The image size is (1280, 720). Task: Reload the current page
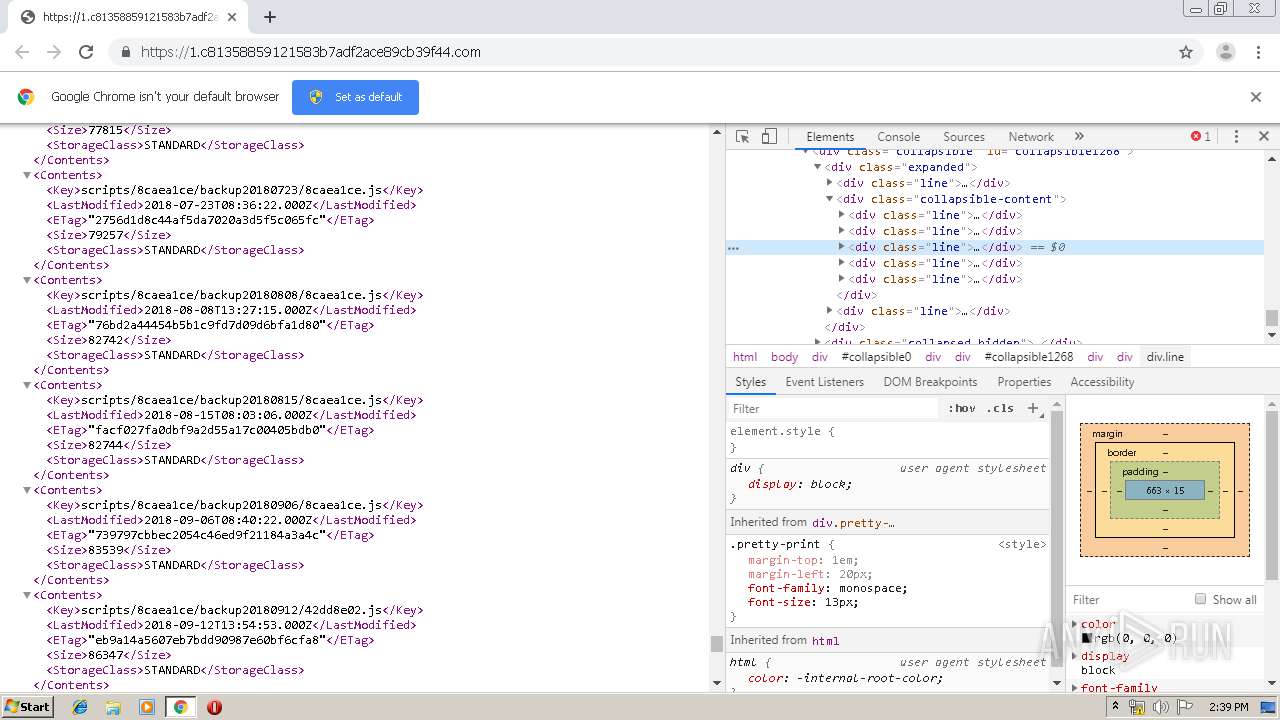(86, 52)
